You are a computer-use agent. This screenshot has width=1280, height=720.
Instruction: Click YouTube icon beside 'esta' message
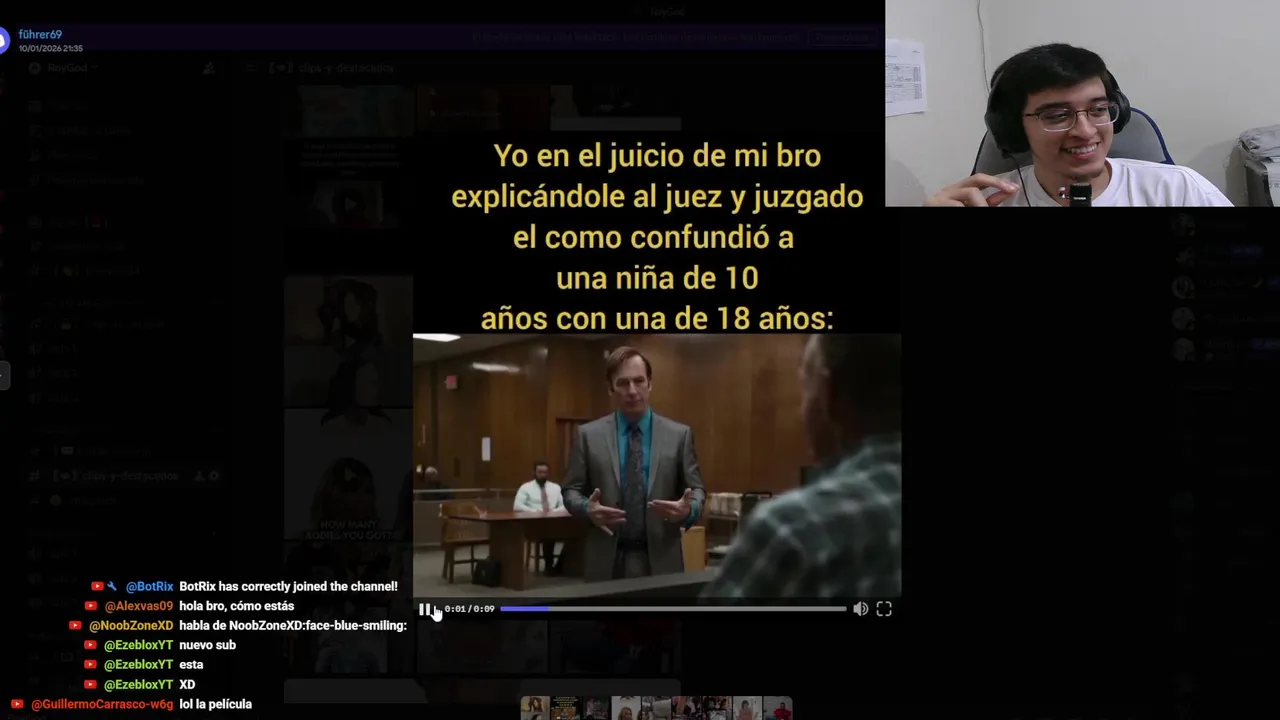90,665
